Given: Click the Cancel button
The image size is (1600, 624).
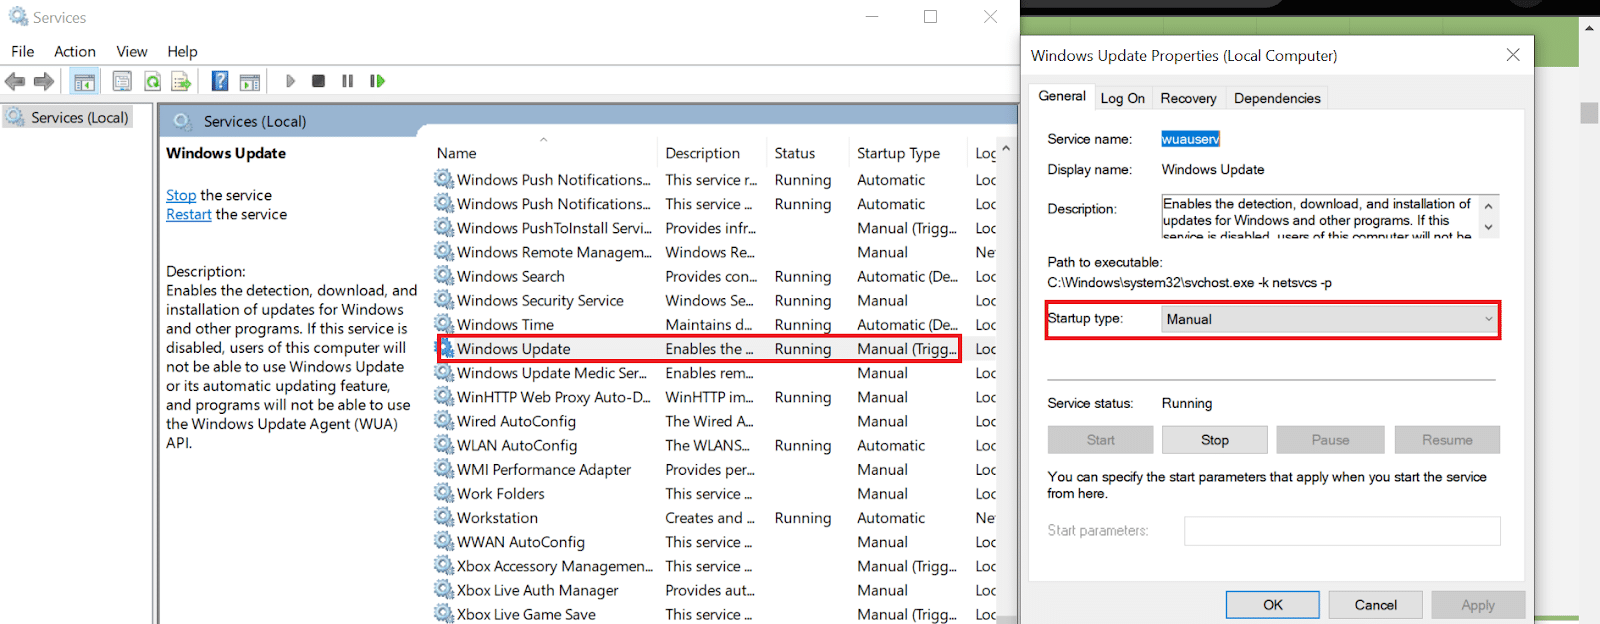Looking at the screenshot, I should coord(1376,605).
